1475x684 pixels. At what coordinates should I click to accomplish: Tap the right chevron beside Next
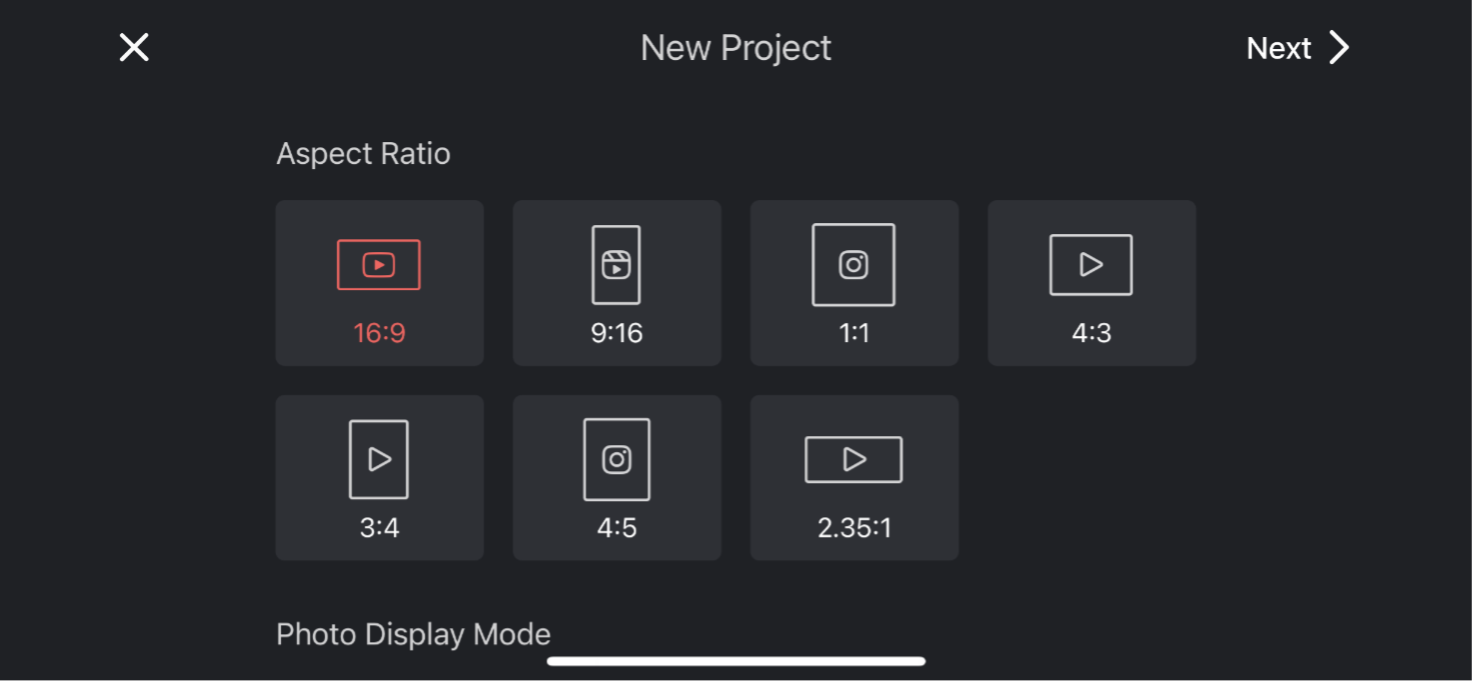click(x=1339, y=47)
